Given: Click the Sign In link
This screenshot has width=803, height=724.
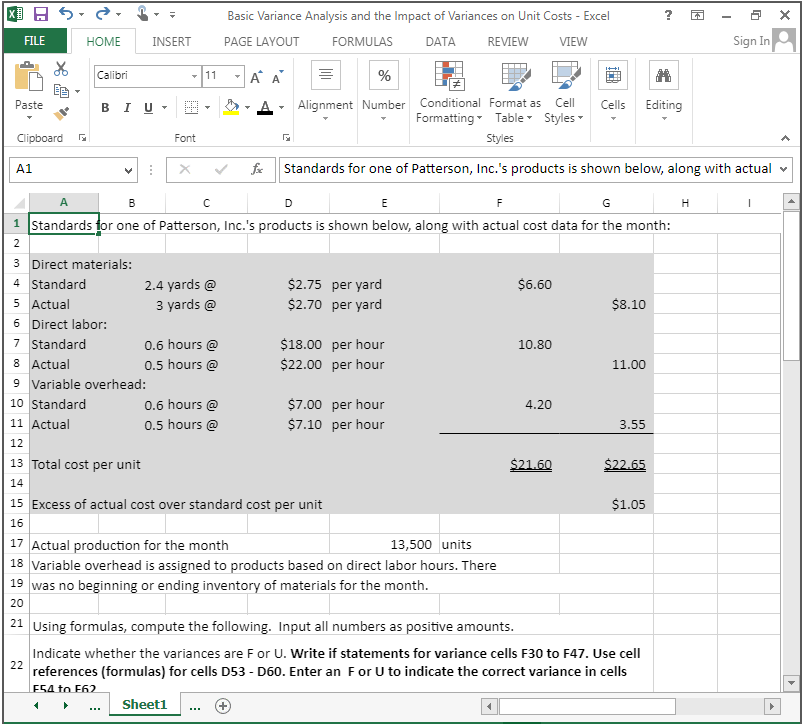Looking at the screenshot, I should (x=751, y=41).
